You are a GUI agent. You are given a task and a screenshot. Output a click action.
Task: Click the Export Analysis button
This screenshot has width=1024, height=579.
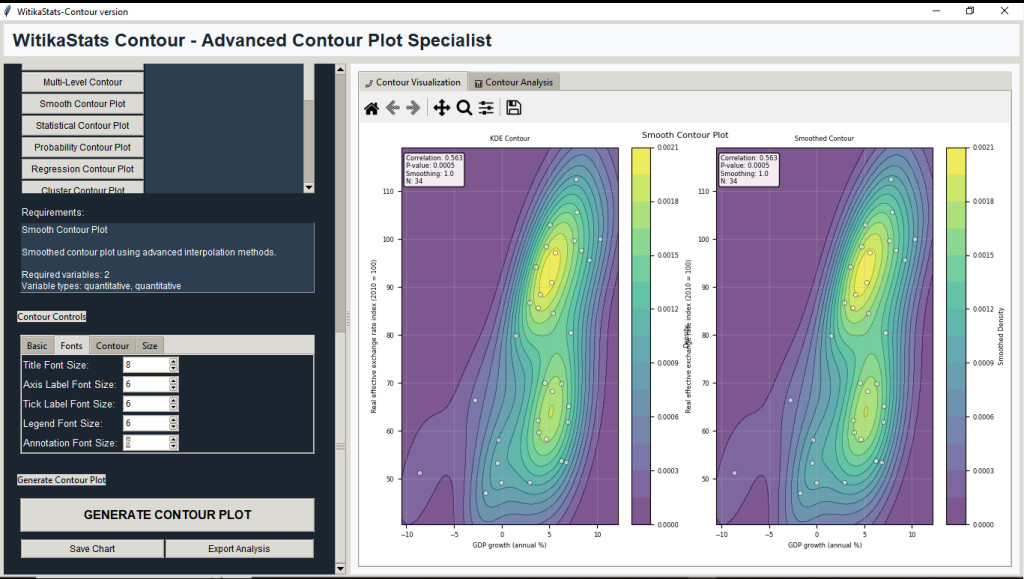239,549
